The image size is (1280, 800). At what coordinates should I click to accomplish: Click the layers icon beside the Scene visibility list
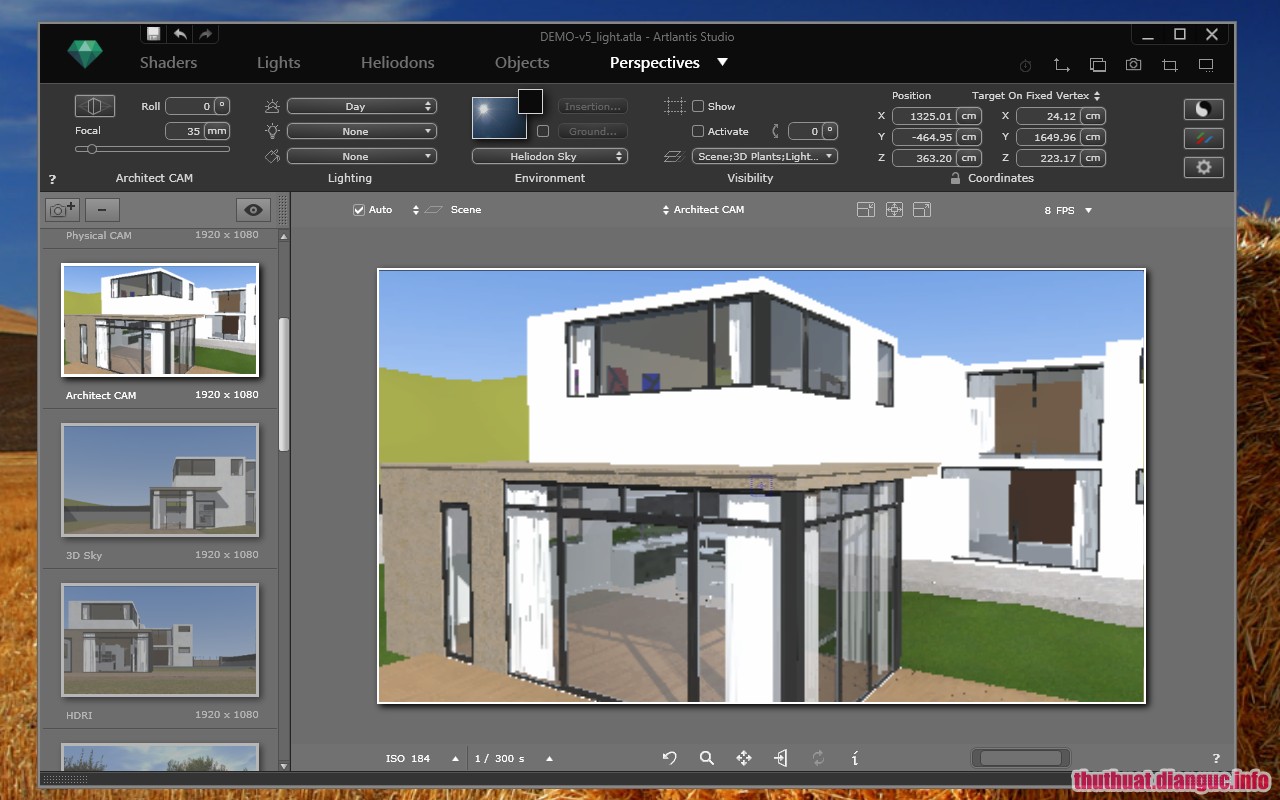point(674,156)
